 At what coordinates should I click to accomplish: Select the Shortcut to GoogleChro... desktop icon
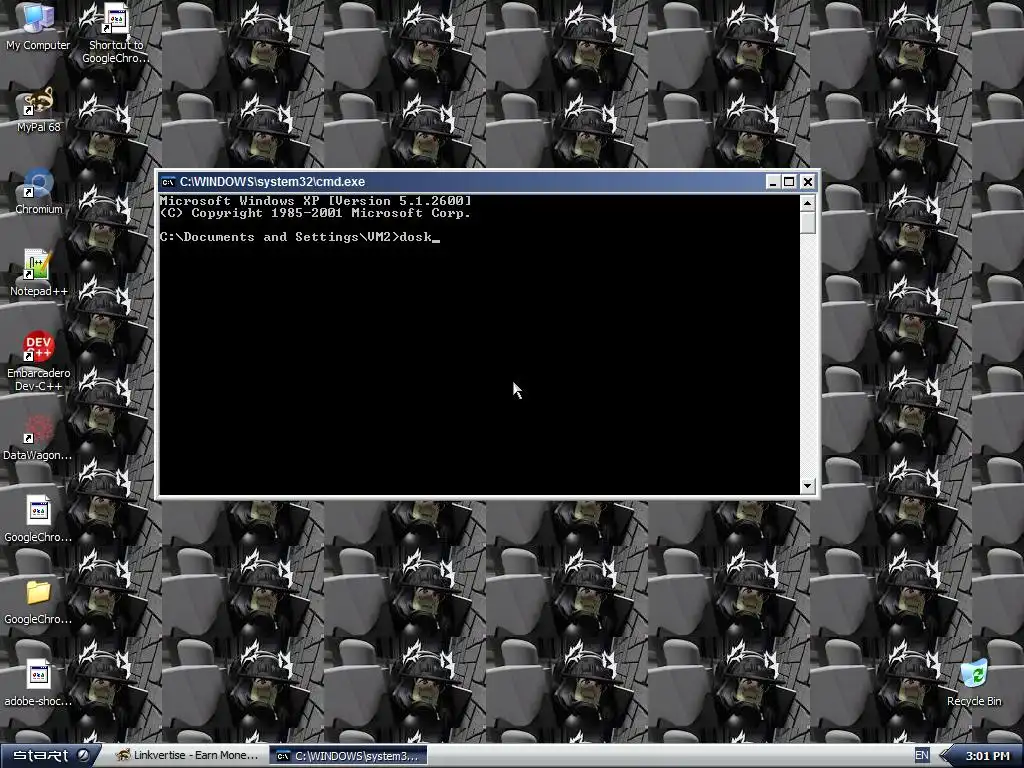click(116, 33)
